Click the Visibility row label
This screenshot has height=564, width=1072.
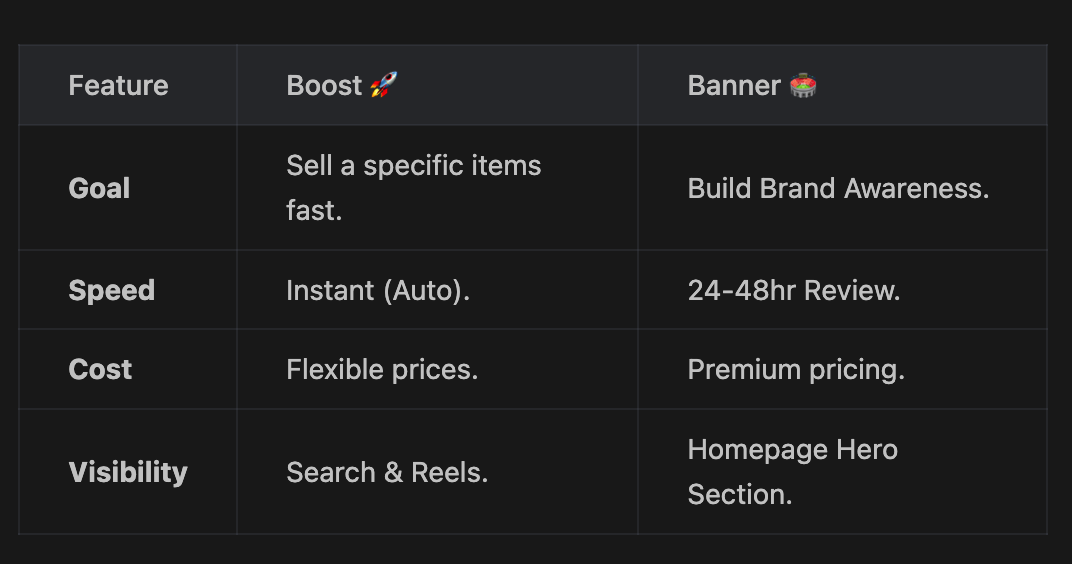pos(128,472)
